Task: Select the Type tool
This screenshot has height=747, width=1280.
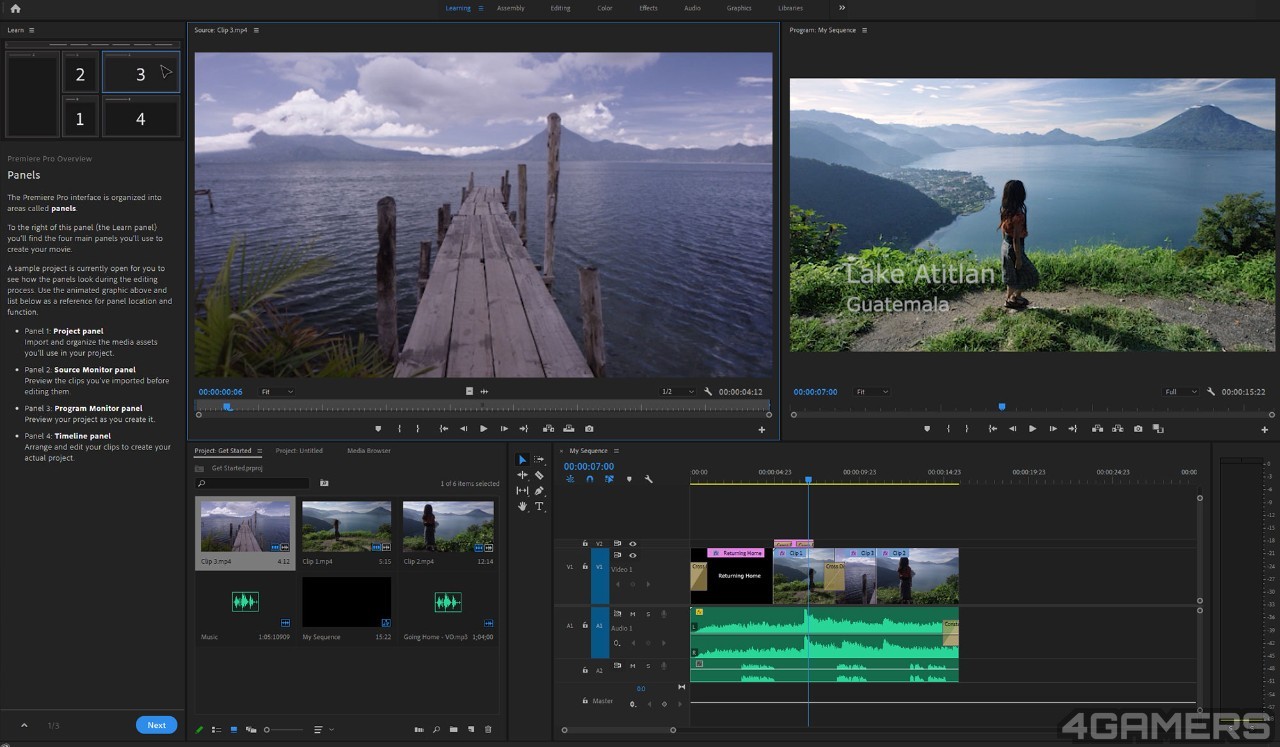Action: click(x=539, y=507)
